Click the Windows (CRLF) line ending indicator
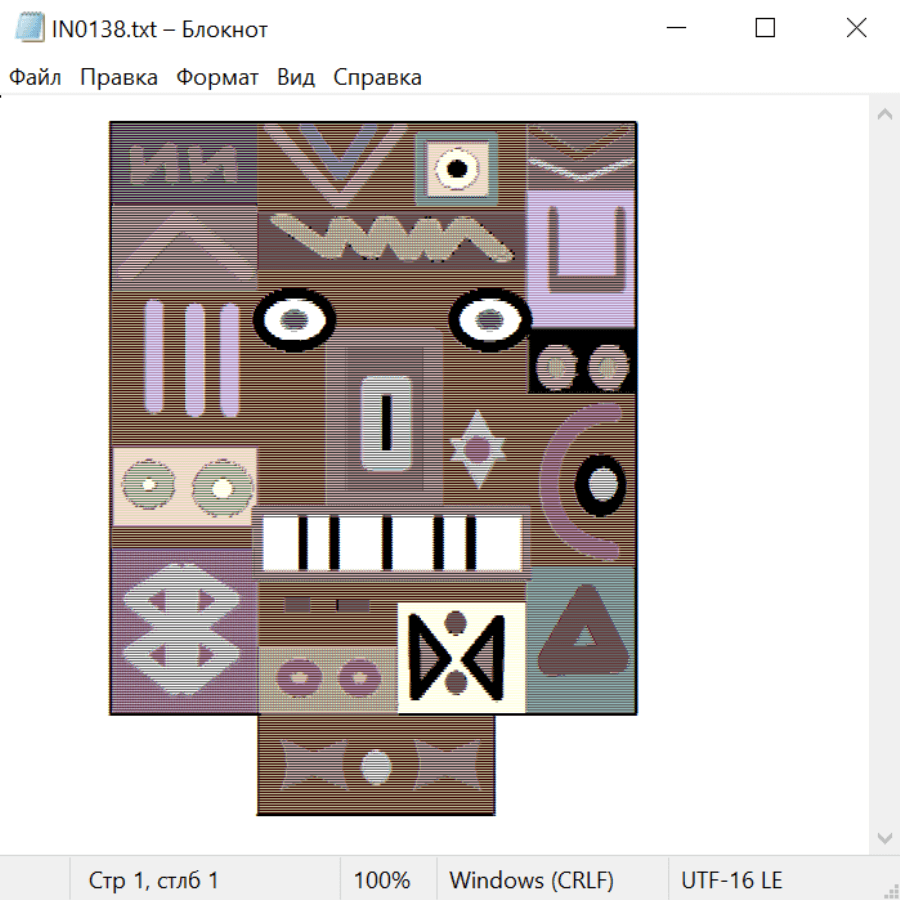The image size is (900, 900). (x=531, y=880)
